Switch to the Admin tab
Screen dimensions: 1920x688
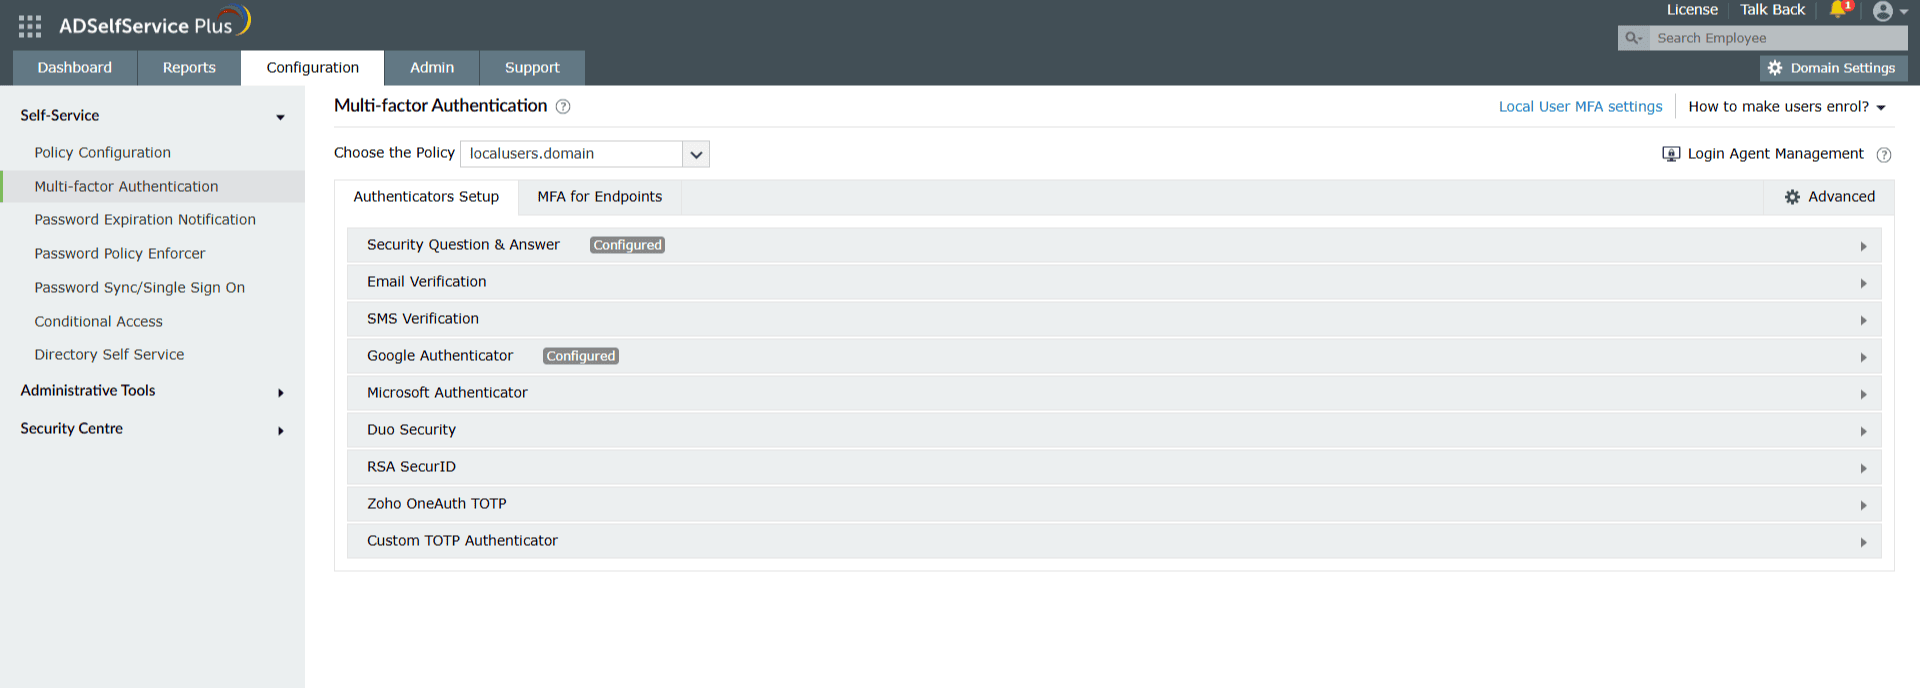[x=432, y=68]
